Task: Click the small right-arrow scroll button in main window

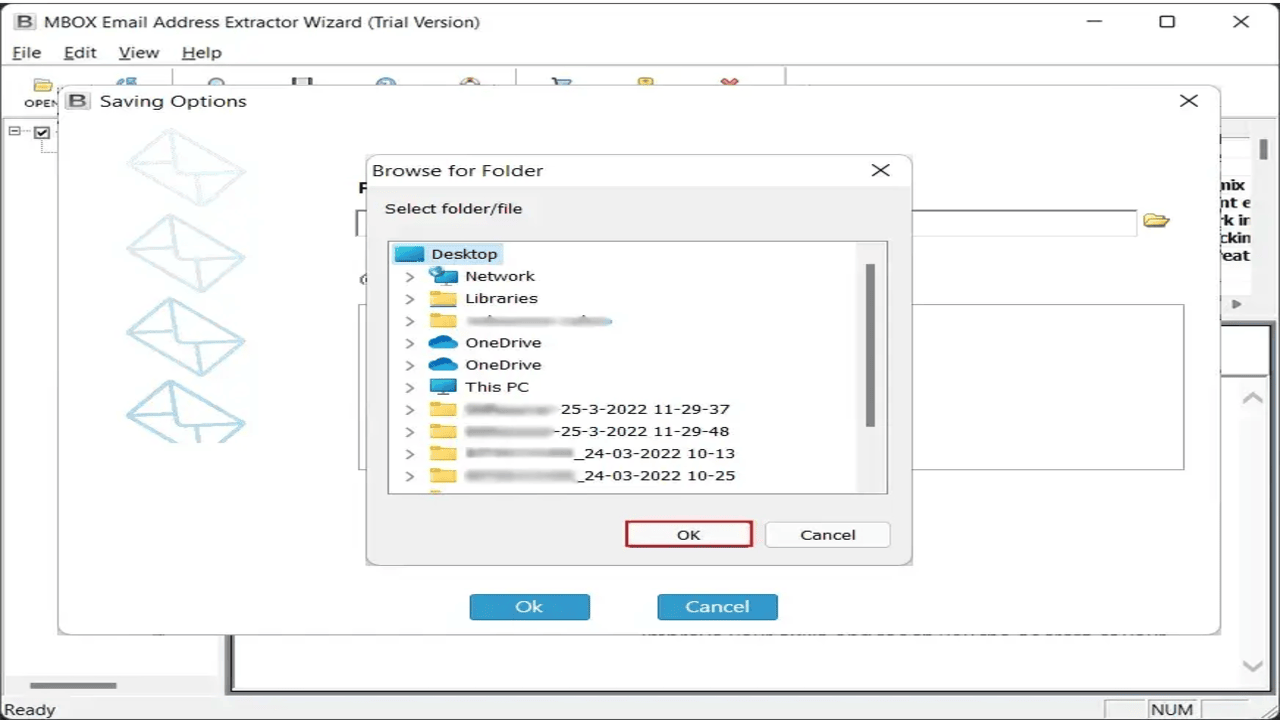Action: click(1237, 303)
